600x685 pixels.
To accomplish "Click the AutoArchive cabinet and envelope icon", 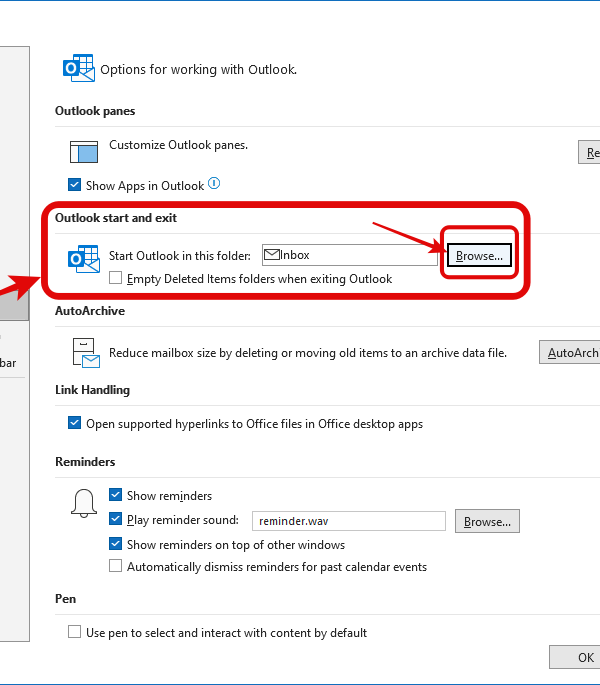I will click(x=86, y=353).
